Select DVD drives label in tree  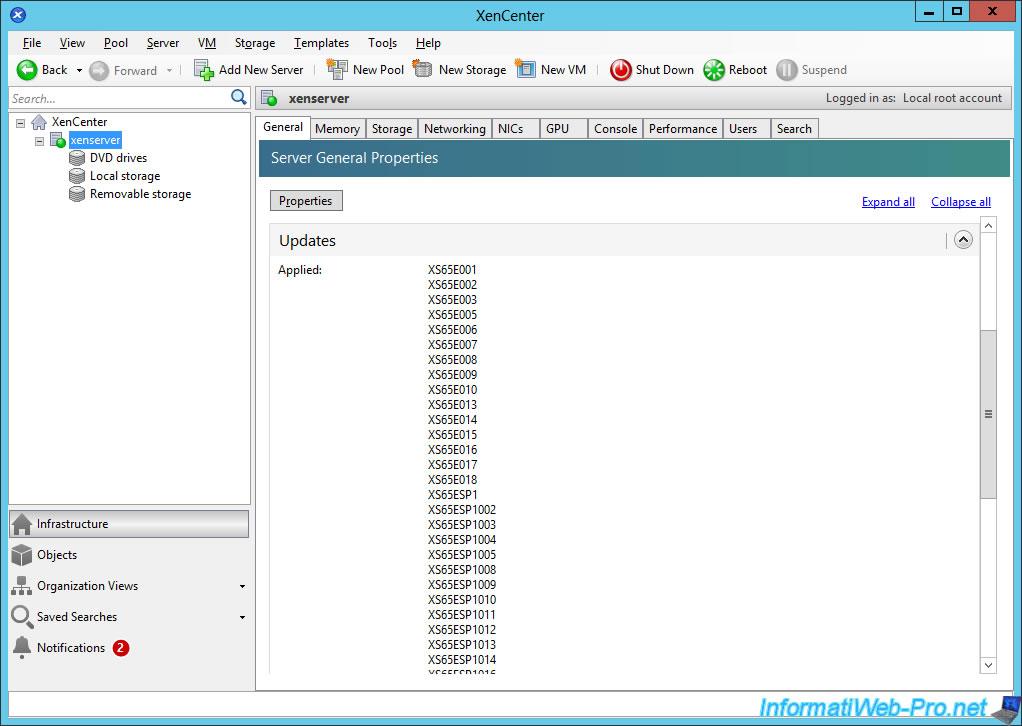coord(119,158)
